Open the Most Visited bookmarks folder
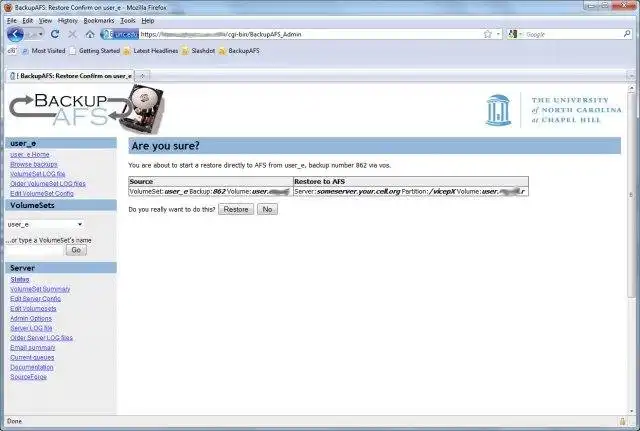640x431 pixels. click(44, 51)
